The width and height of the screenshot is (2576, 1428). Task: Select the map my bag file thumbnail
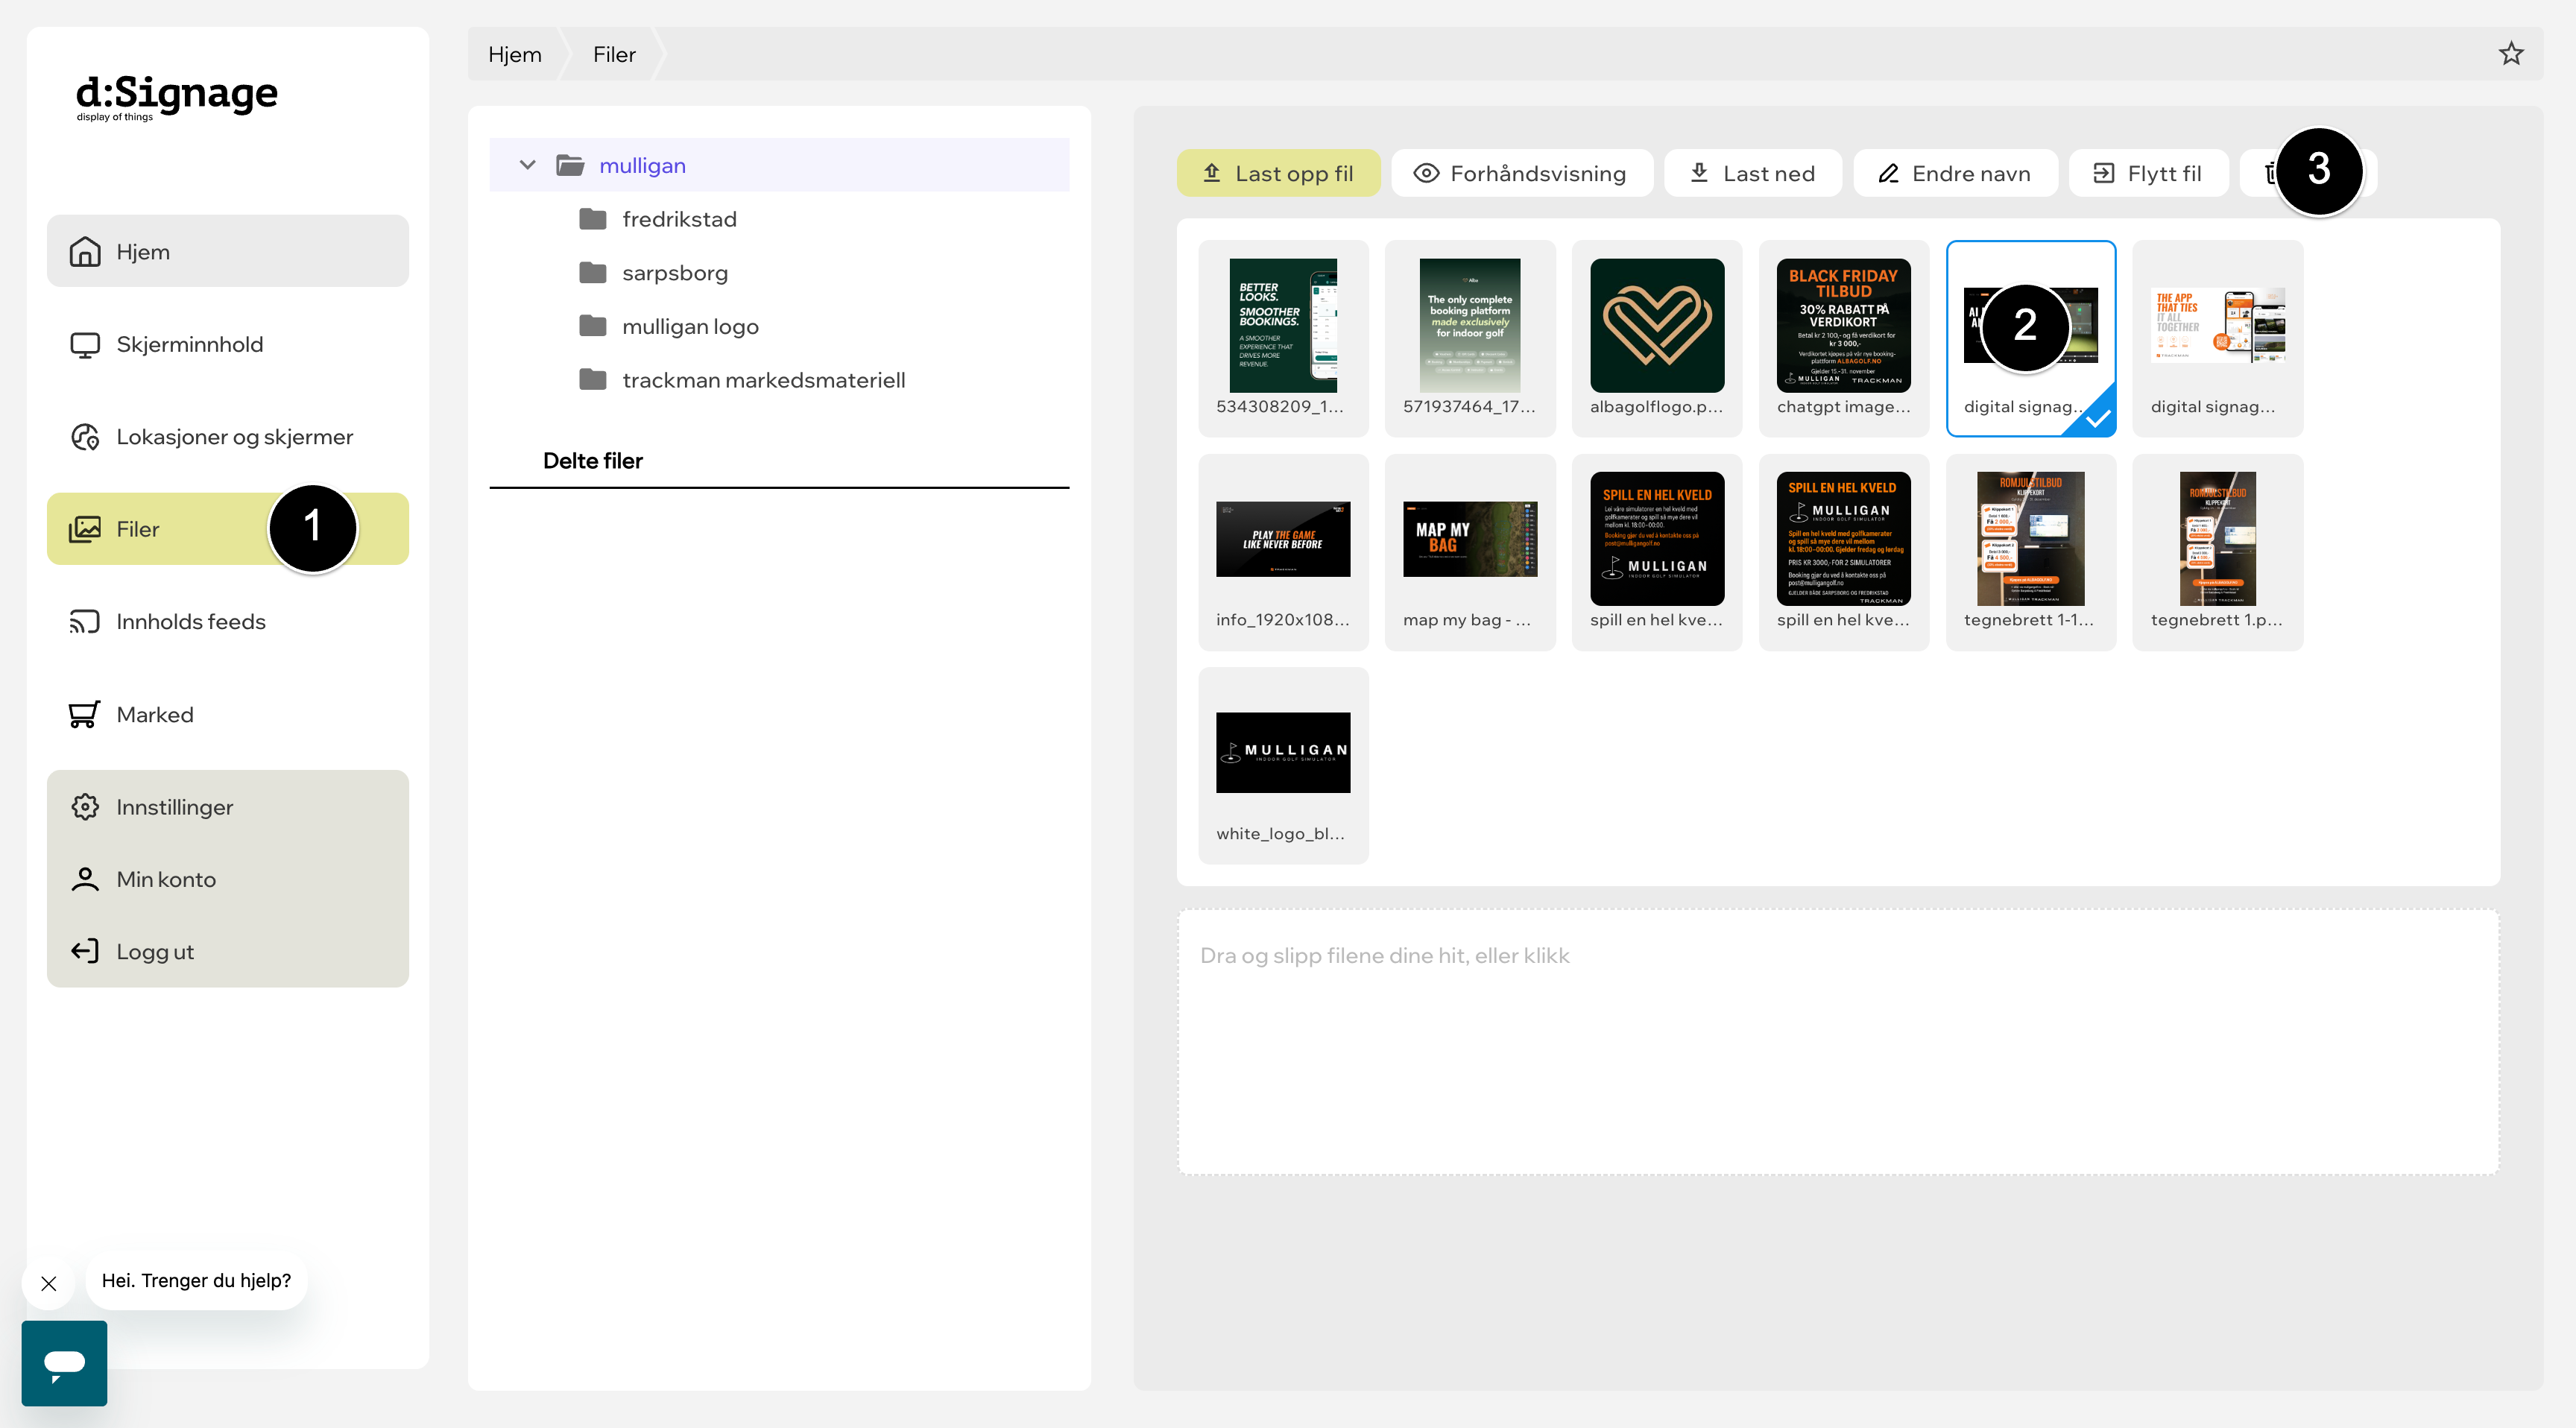tap(1470, 552)
